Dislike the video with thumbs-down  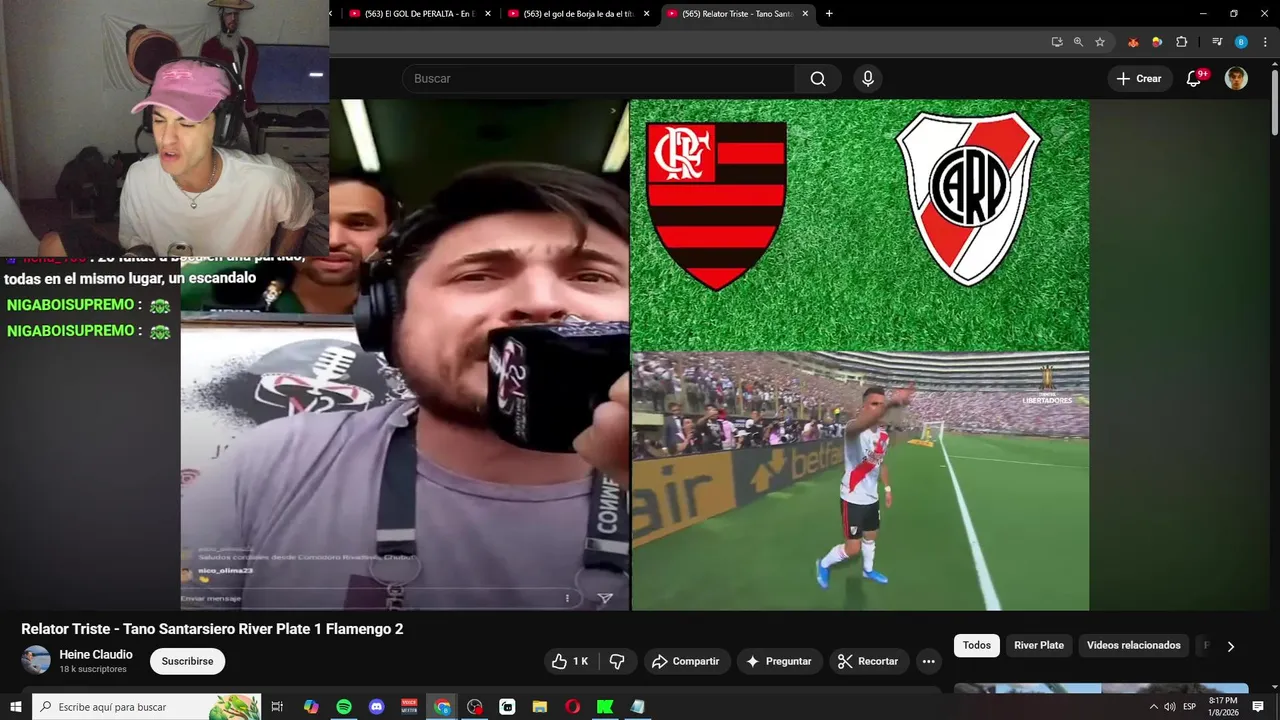pos(617,661)
